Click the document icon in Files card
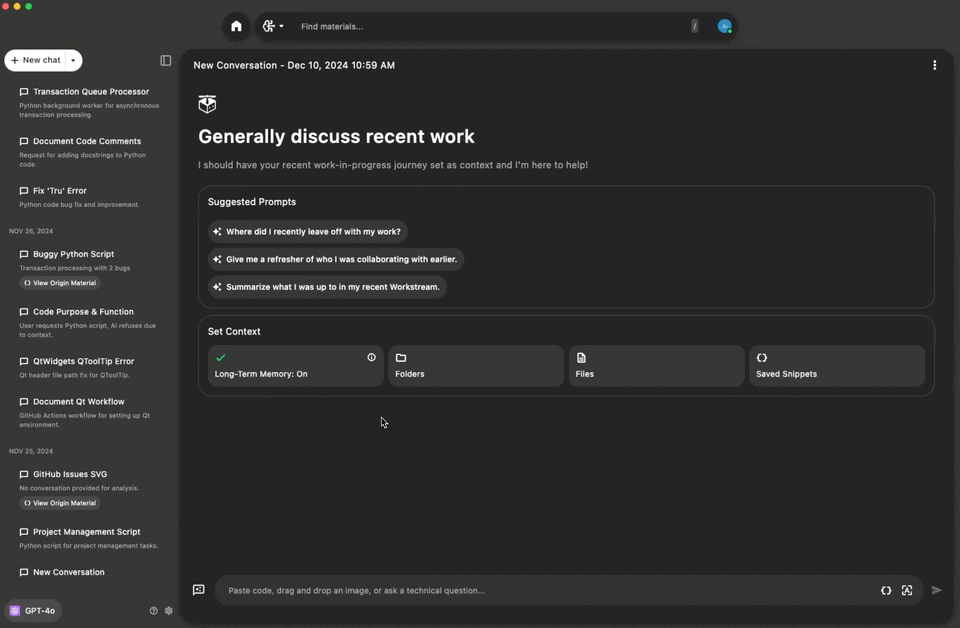960x628 pixels. pos(581,357)
